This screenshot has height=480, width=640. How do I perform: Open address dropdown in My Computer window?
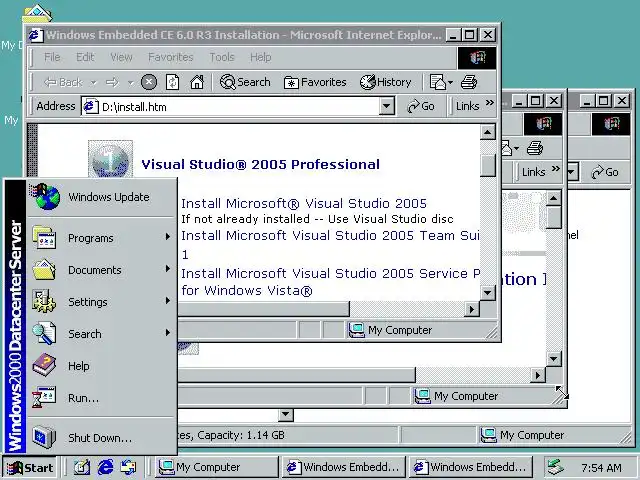pos(572,172)
